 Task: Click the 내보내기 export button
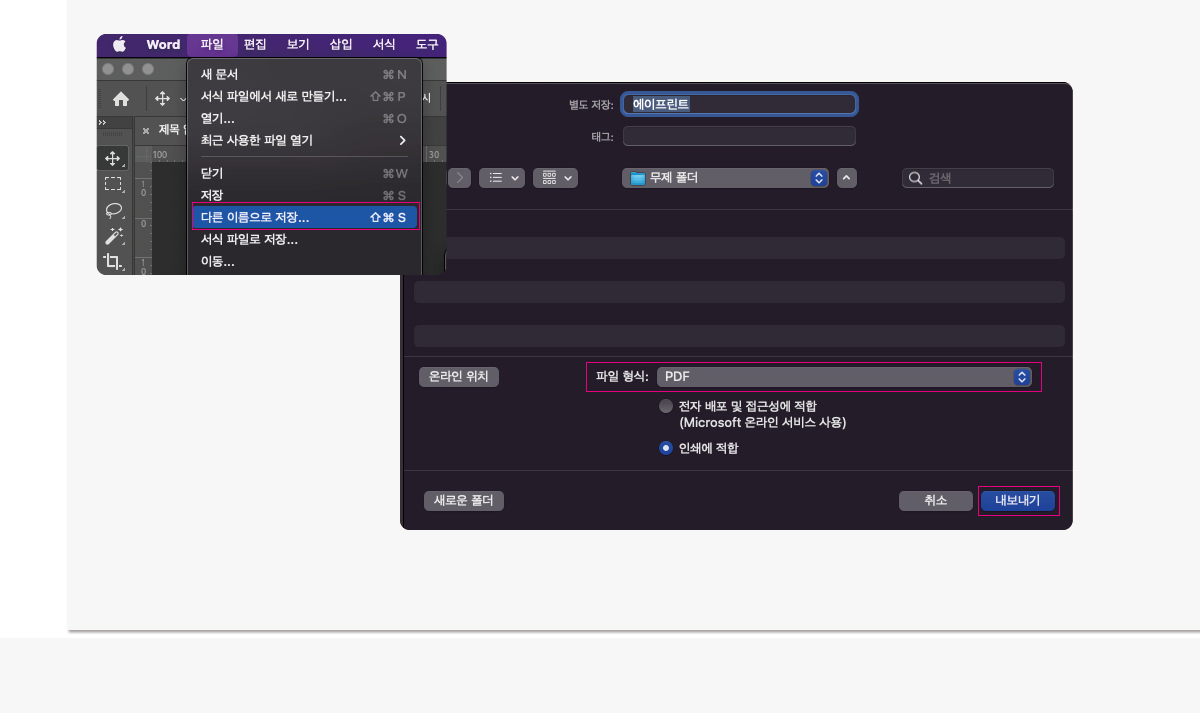point(1017,500)
